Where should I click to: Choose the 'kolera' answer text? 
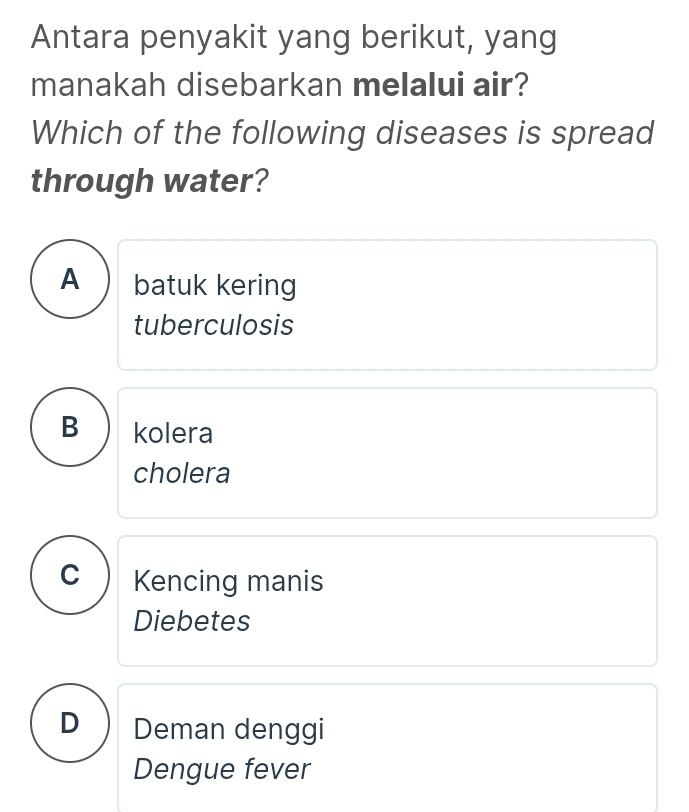(173, 434)
